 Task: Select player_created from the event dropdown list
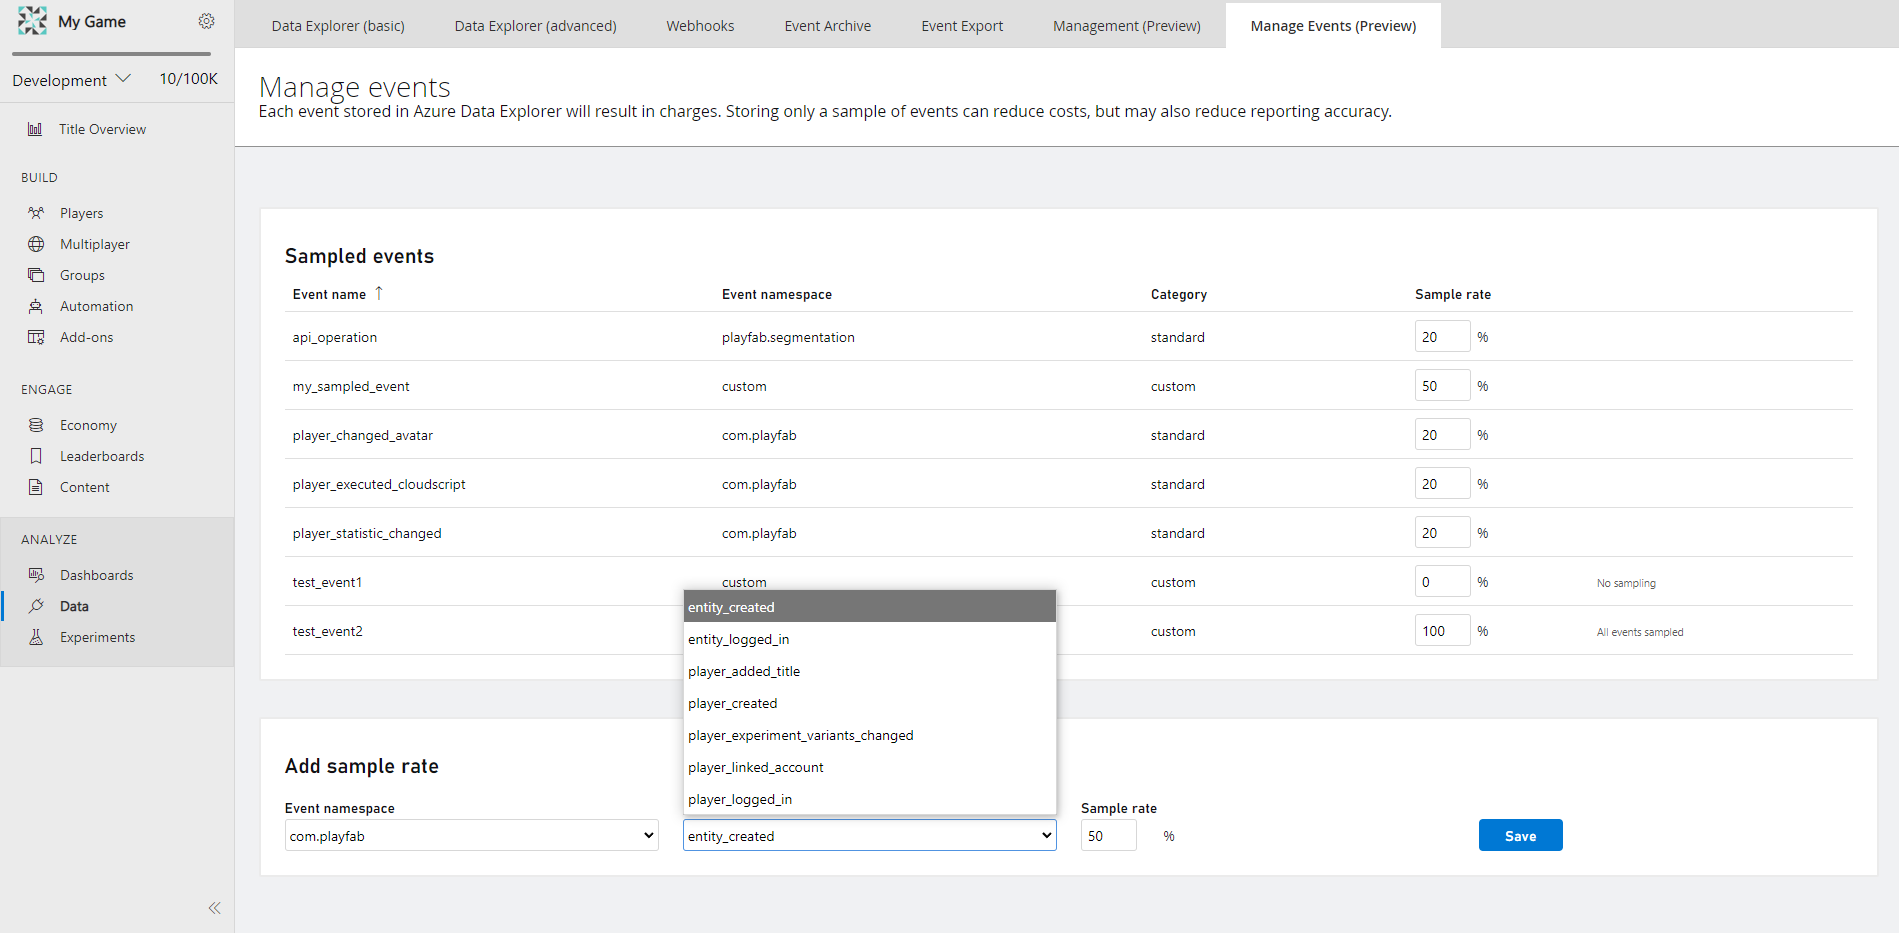point(733,703)
